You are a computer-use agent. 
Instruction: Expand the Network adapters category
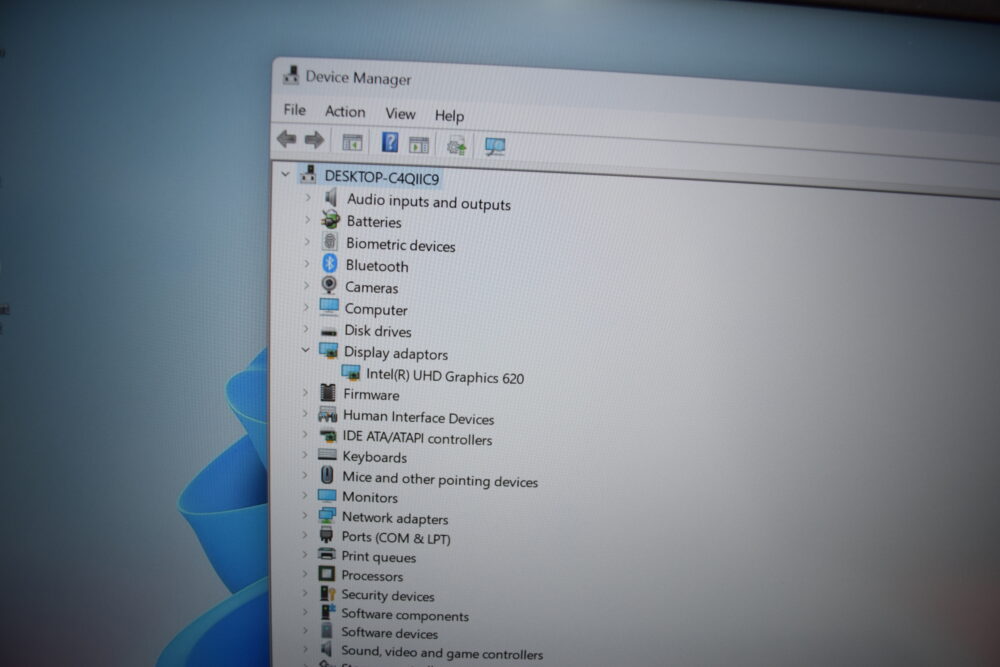304,515
